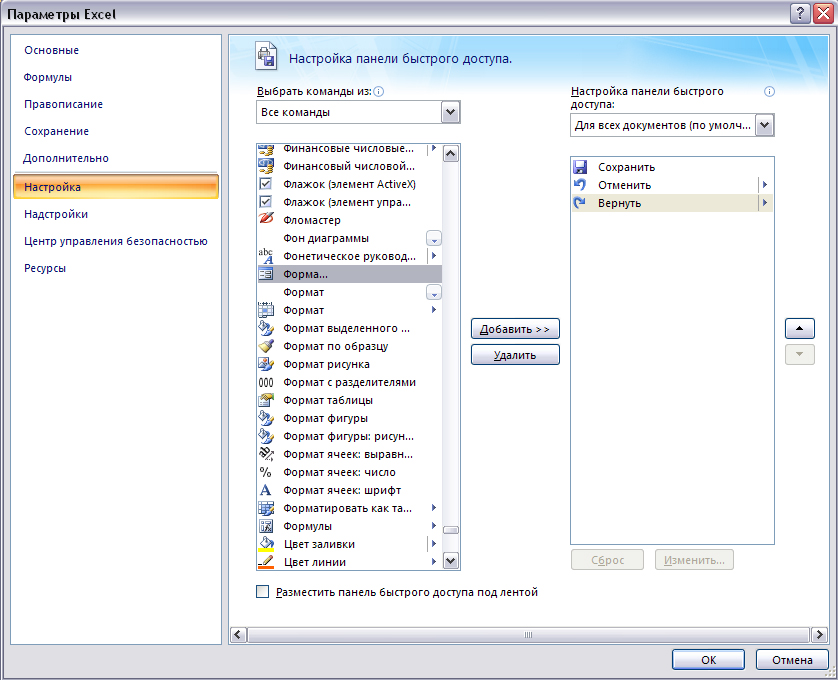838x680 pixels.
Task: Enable Разместить панель быстрого доступа под лентой
Action: click(262, 592)
